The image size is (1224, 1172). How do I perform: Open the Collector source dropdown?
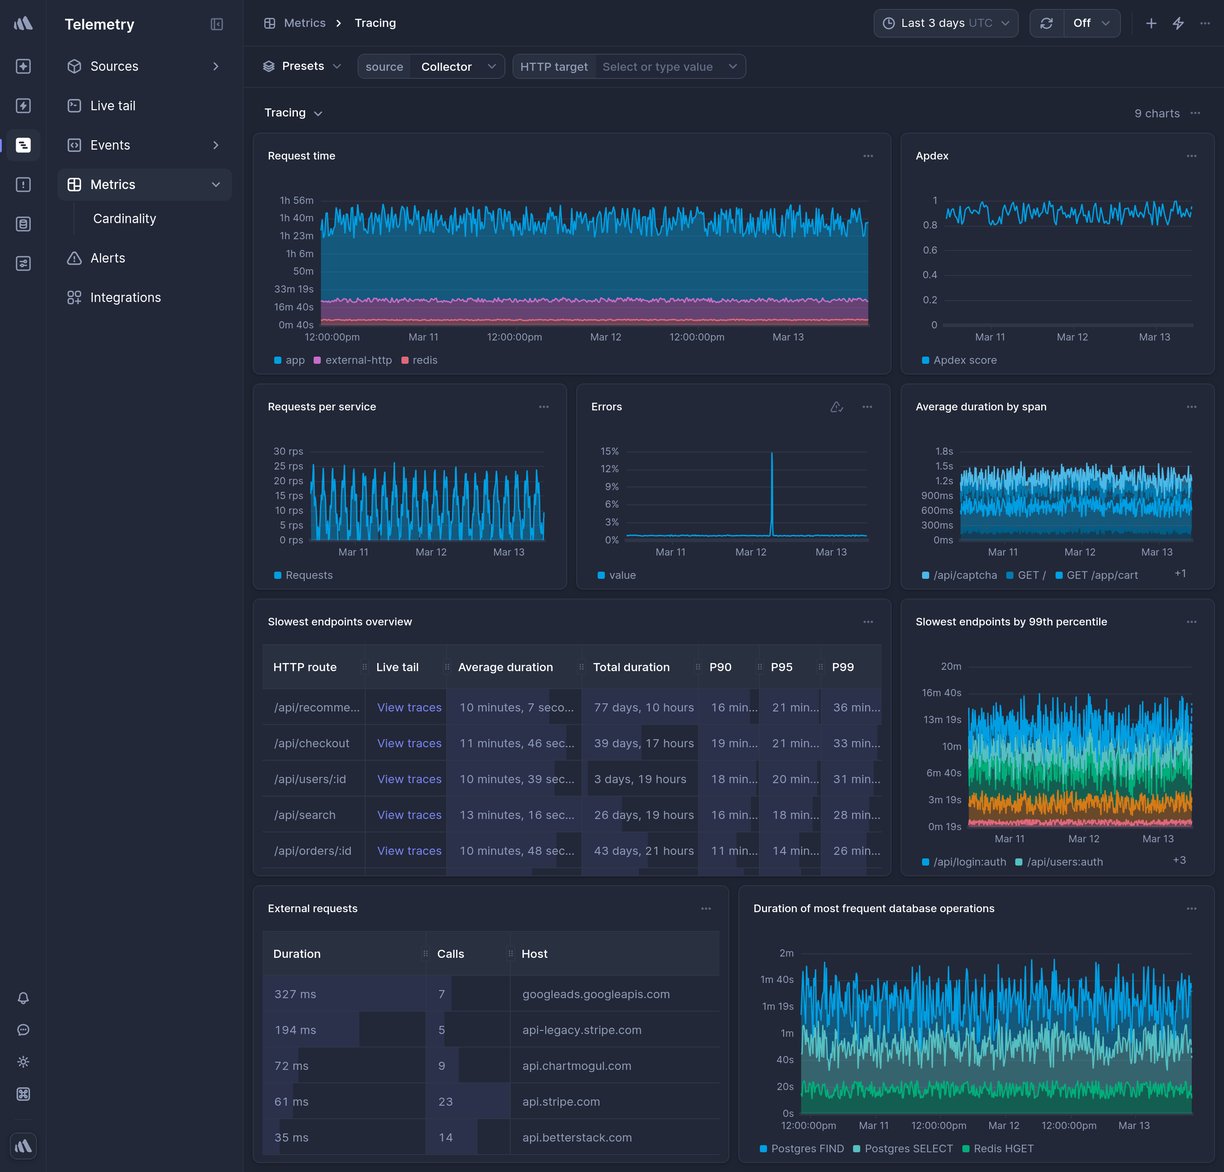(x=457, y=66)
